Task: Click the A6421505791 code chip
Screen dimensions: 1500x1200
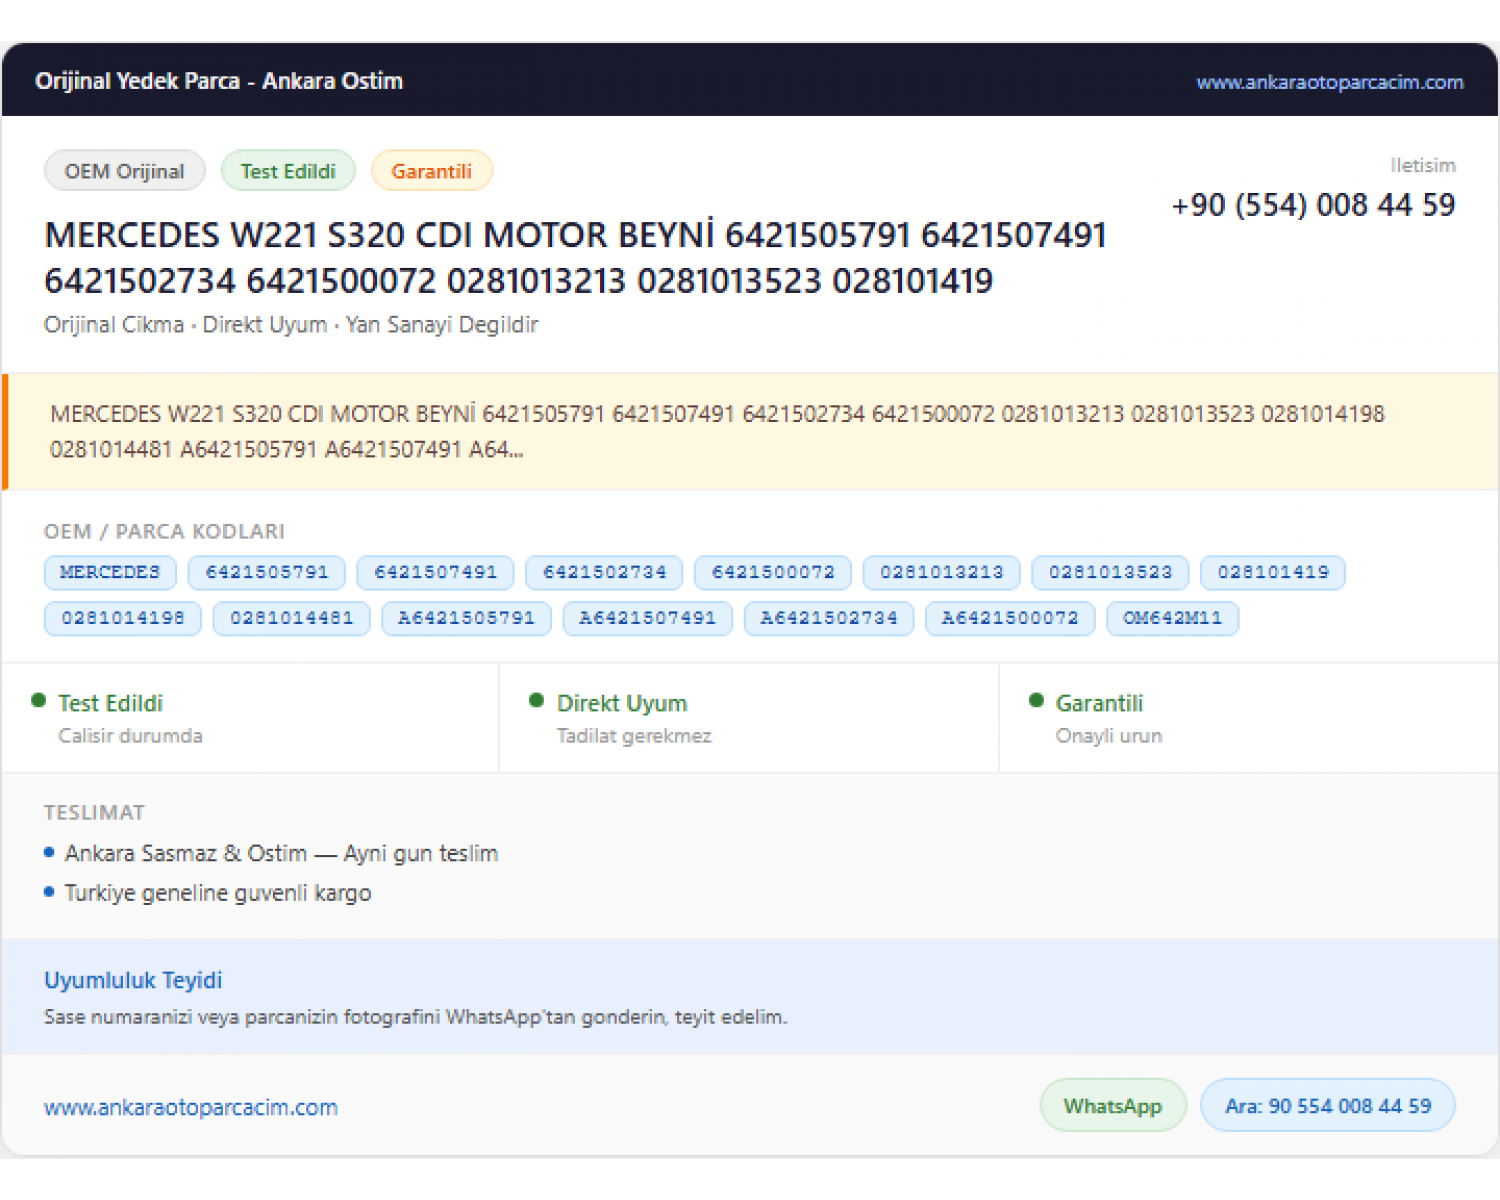Action: pyautogui.click(x=467, y=618)
